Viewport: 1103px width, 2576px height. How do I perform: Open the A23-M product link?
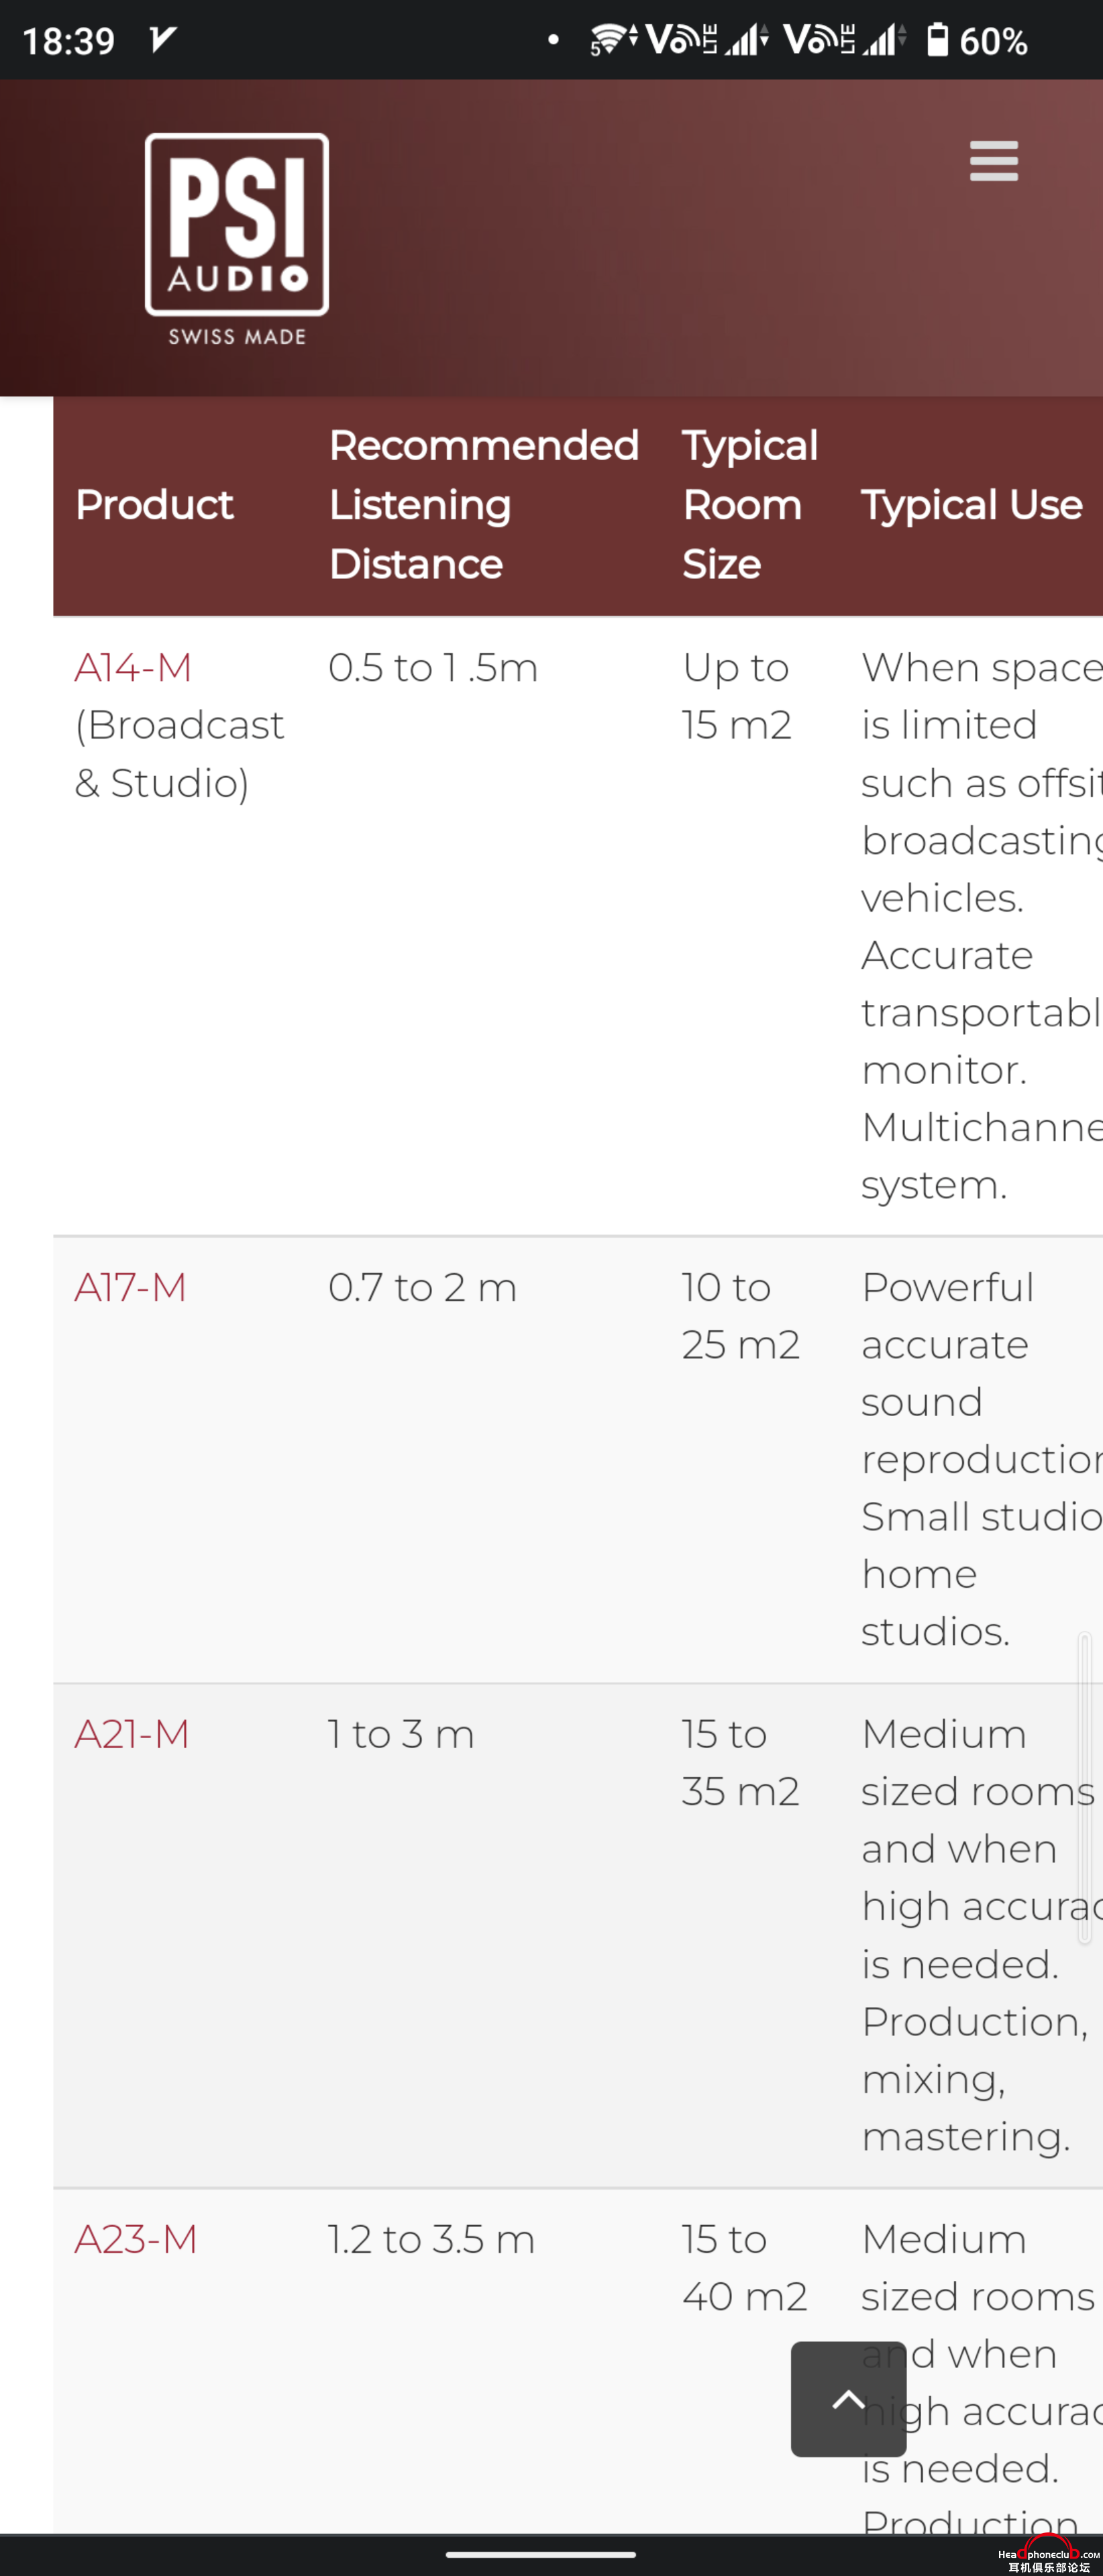(136, 2238)
